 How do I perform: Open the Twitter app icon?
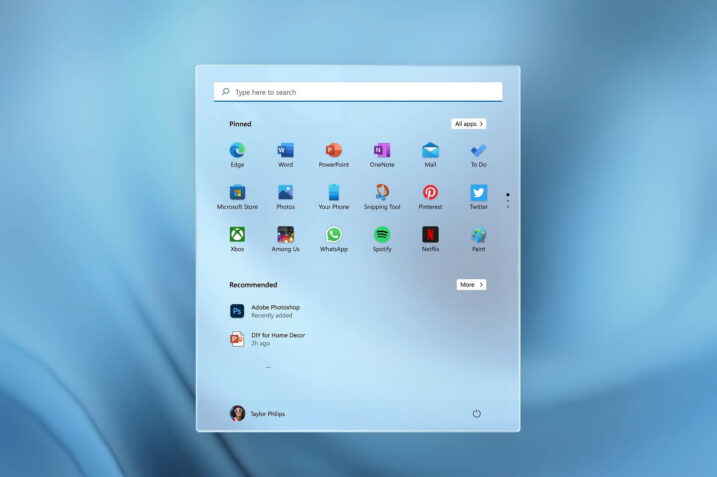coord(478,193)
